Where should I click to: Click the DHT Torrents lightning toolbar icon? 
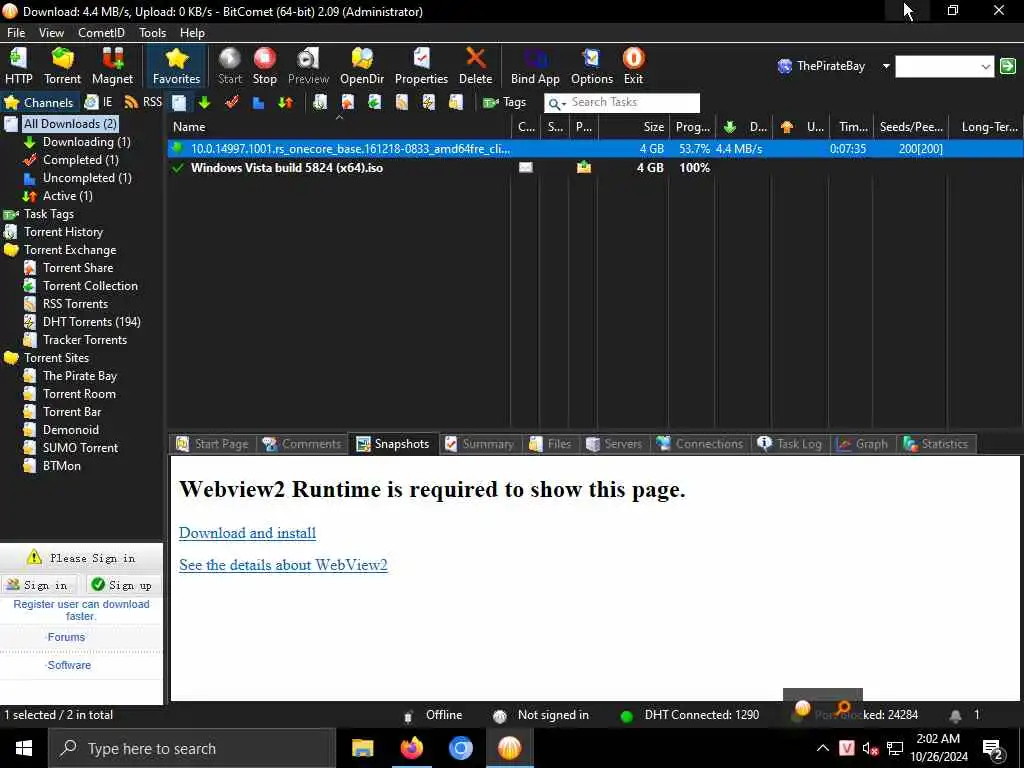coord(428,103)
